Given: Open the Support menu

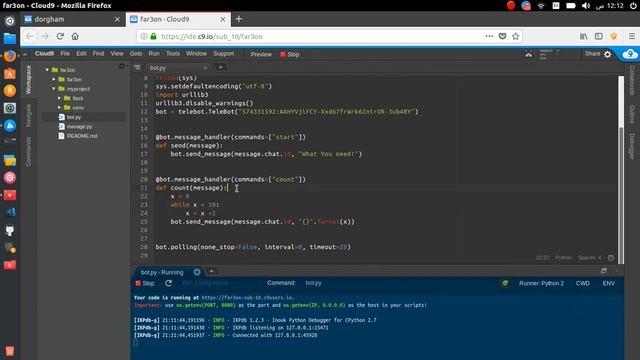Looking at the screenshot, I should [224, 54].
